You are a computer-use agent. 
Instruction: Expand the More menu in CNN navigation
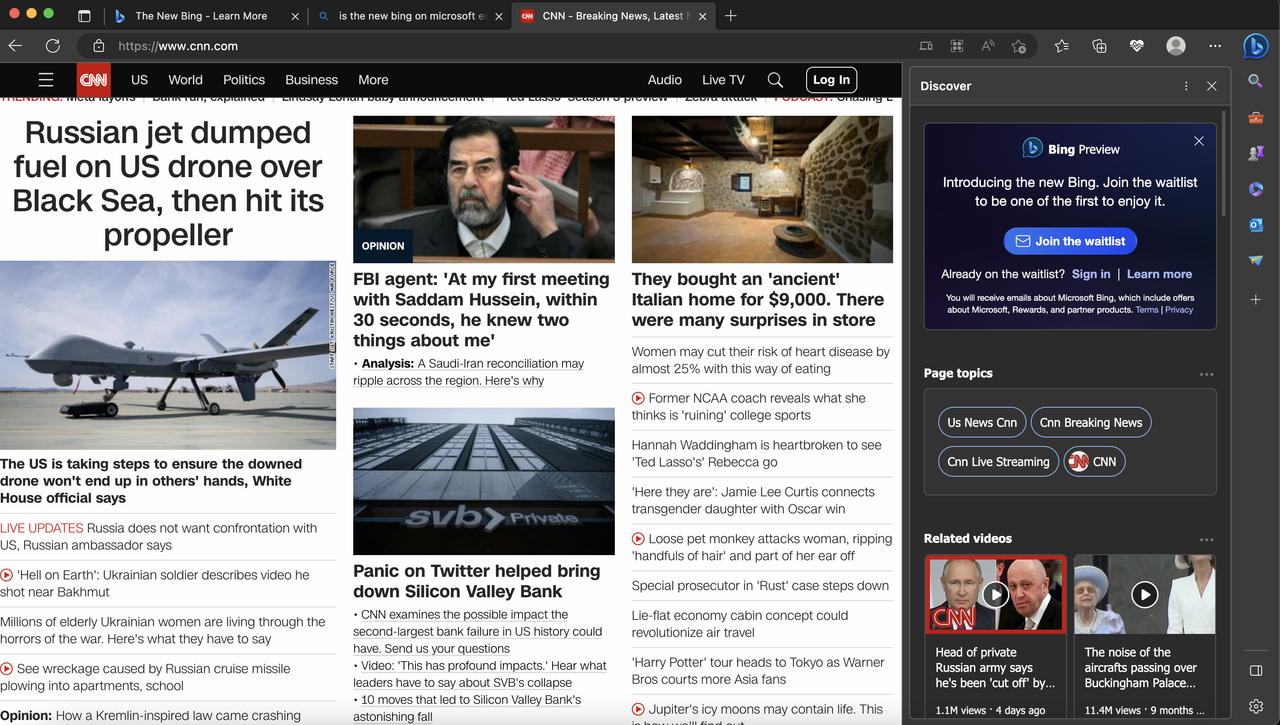click(372, 79)
